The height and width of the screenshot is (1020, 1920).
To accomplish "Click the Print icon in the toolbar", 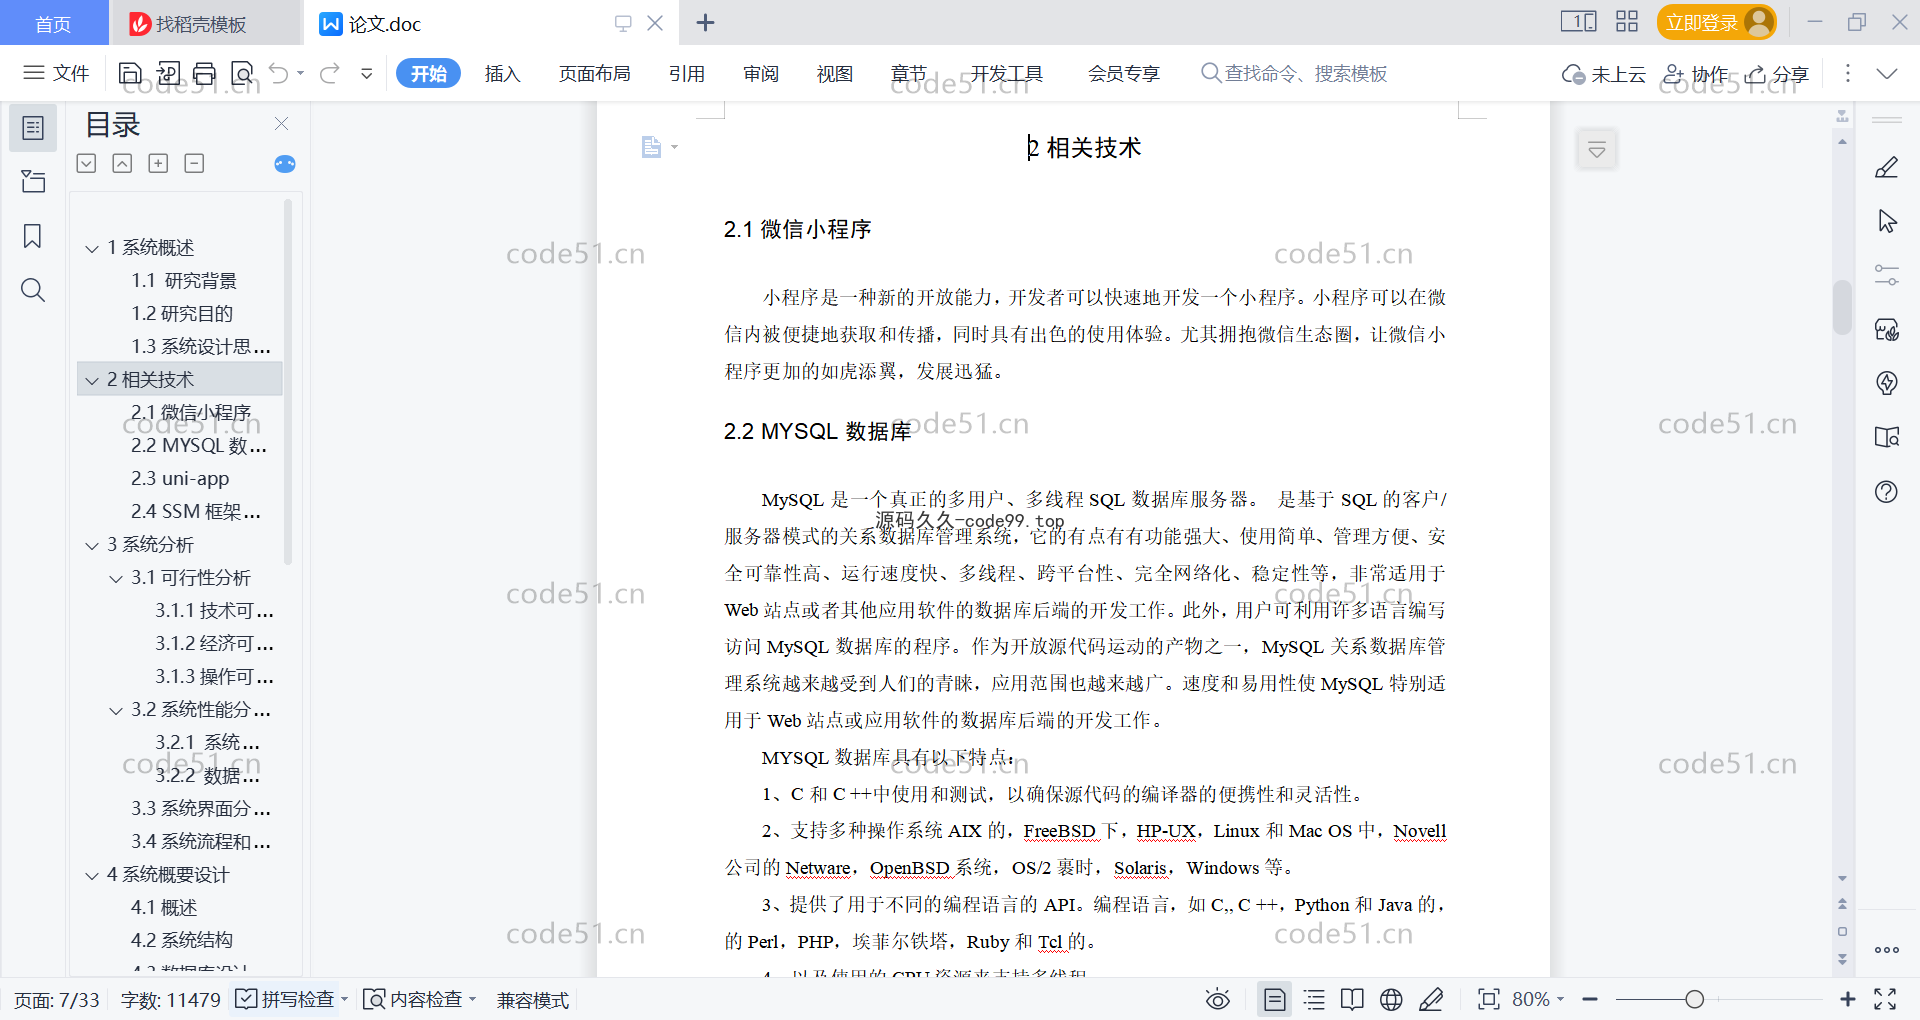I will coord(205,73).
